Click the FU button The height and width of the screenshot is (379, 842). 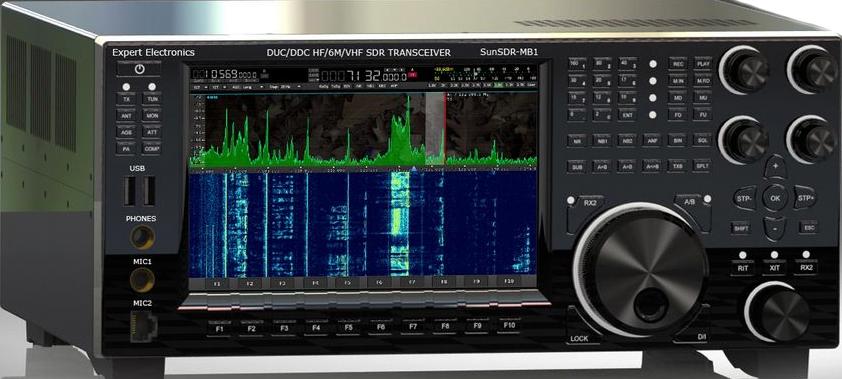(702, 114)
